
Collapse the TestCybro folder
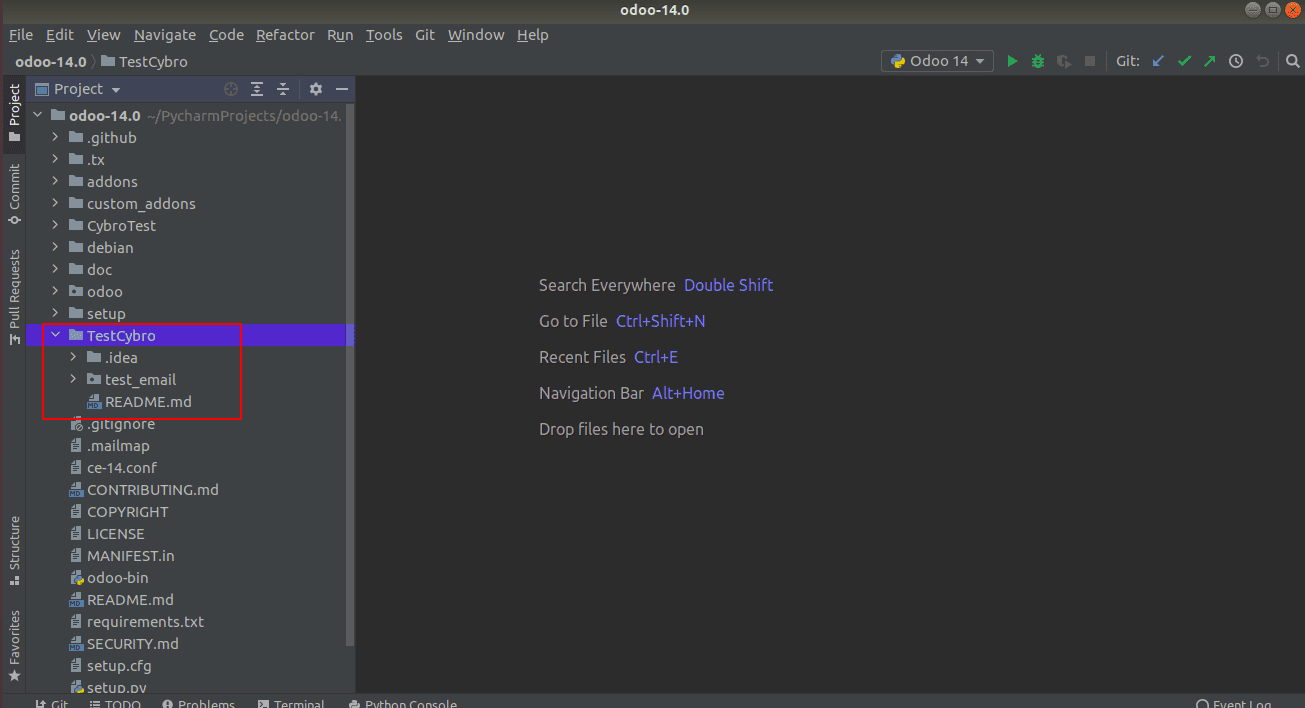[x=55, y=335]
